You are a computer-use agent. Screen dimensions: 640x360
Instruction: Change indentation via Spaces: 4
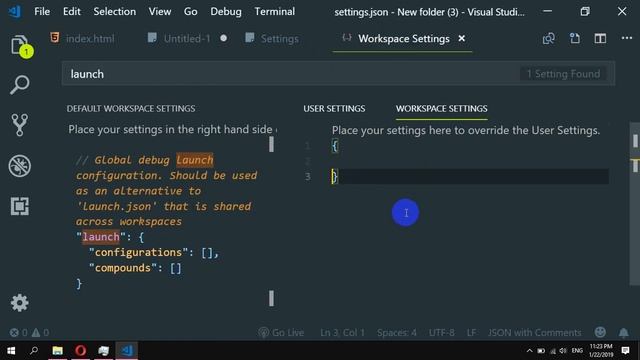397,333
